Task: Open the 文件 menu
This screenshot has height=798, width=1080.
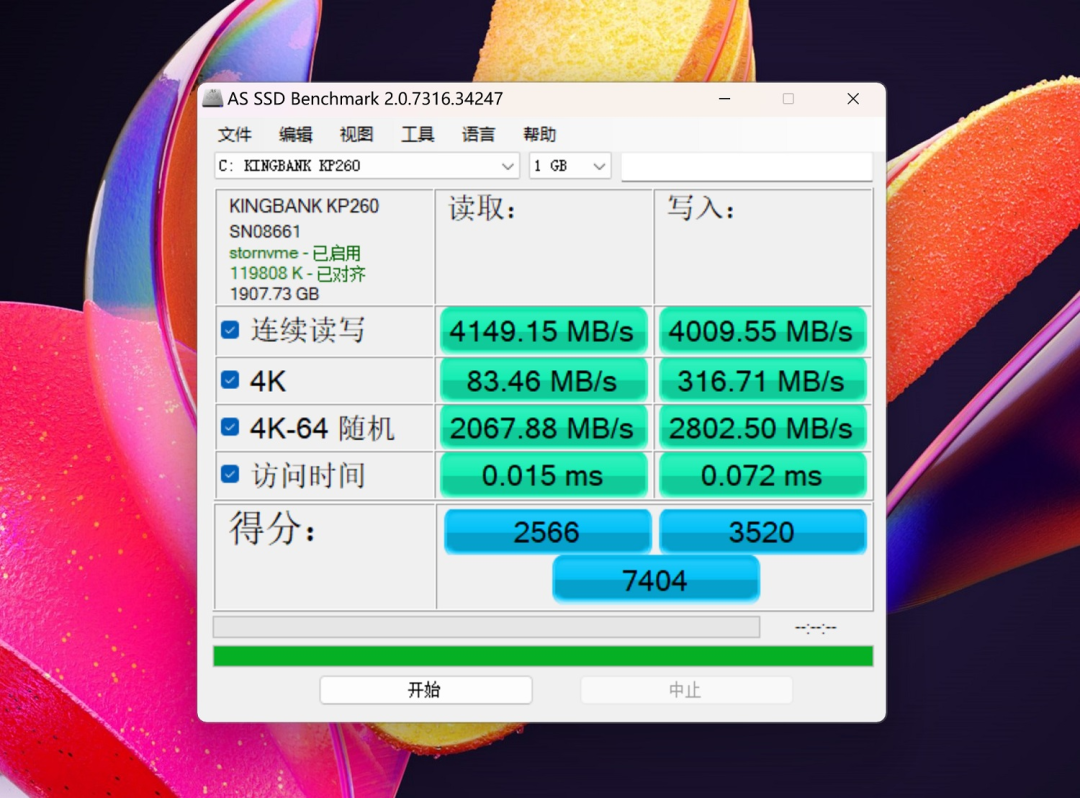Action: coord(235,134)
